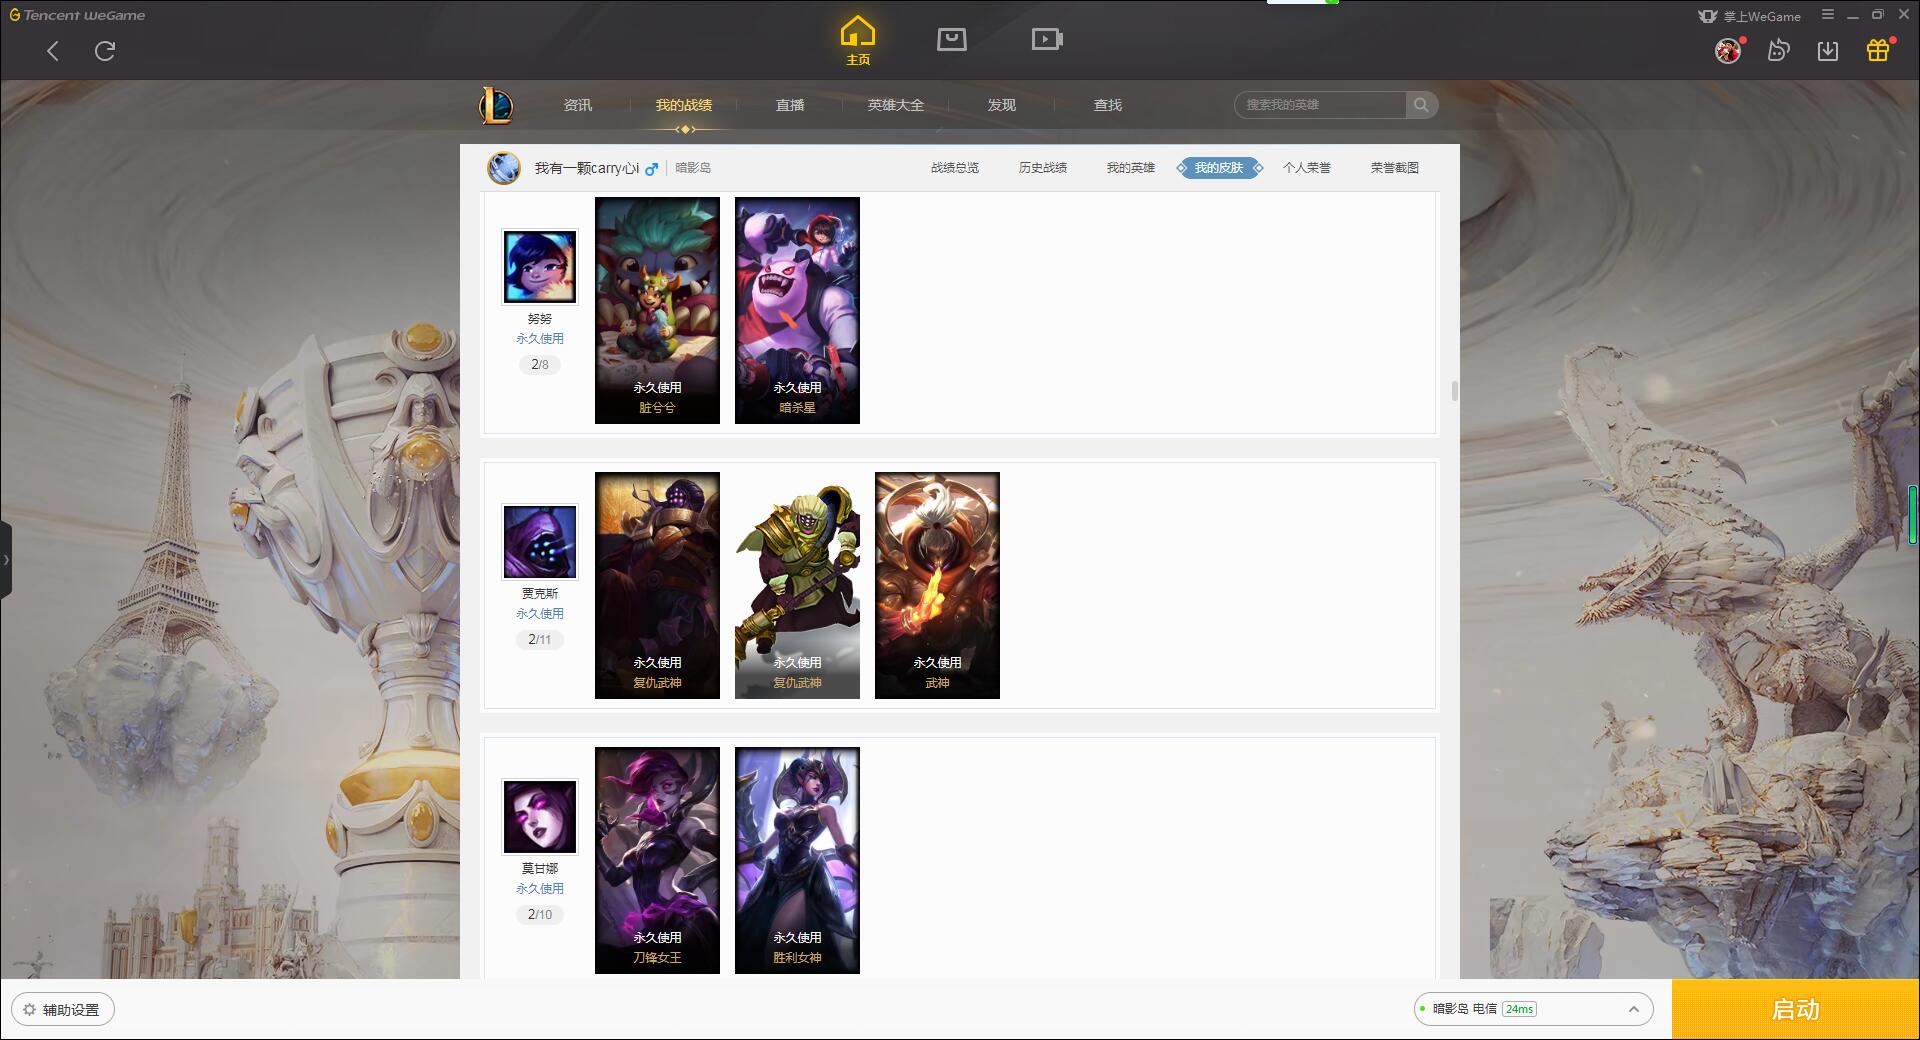The height and width of the screenshot is (1040, 1920).
Task: Click the 莫甘娜 champion portrait
Action: (540, 817)
